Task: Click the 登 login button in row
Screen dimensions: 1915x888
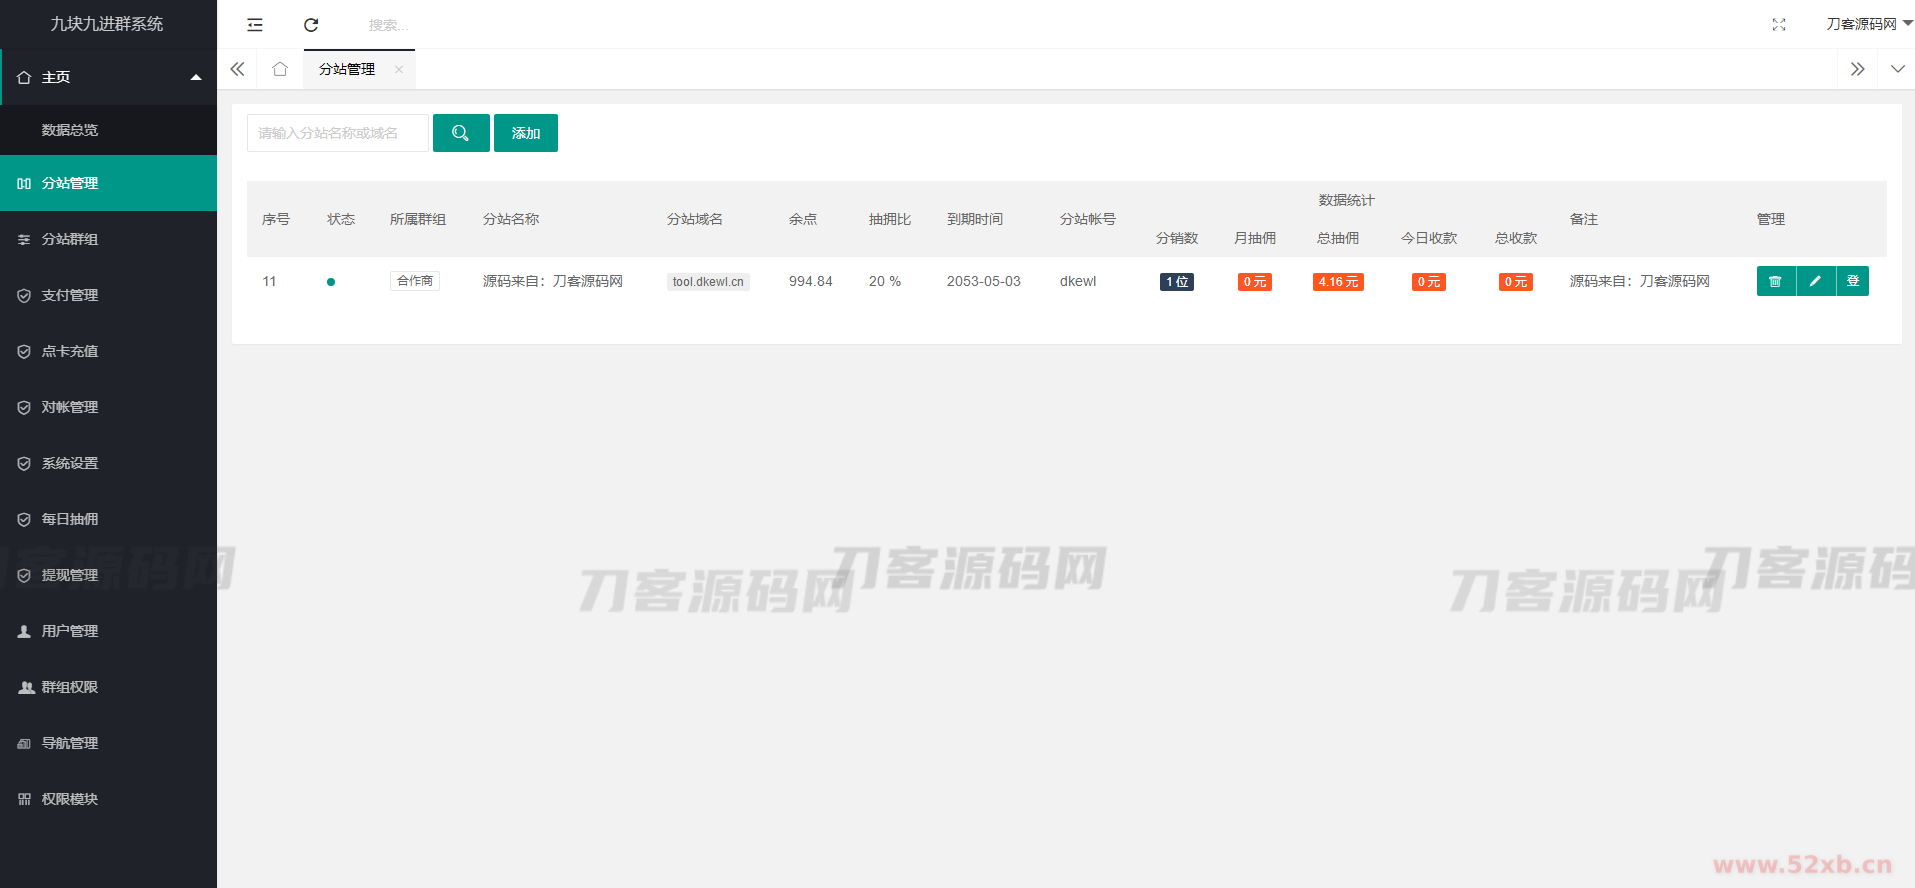Action: (x=1853, y=281)
